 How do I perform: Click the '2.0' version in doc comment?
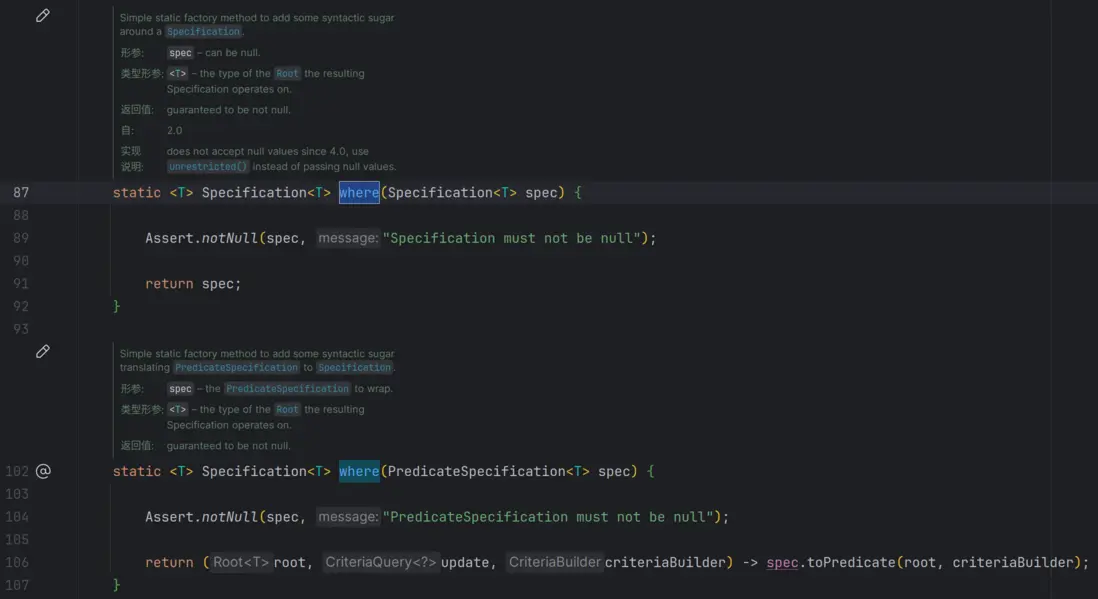pyautogui.click(x=174, y=130)
